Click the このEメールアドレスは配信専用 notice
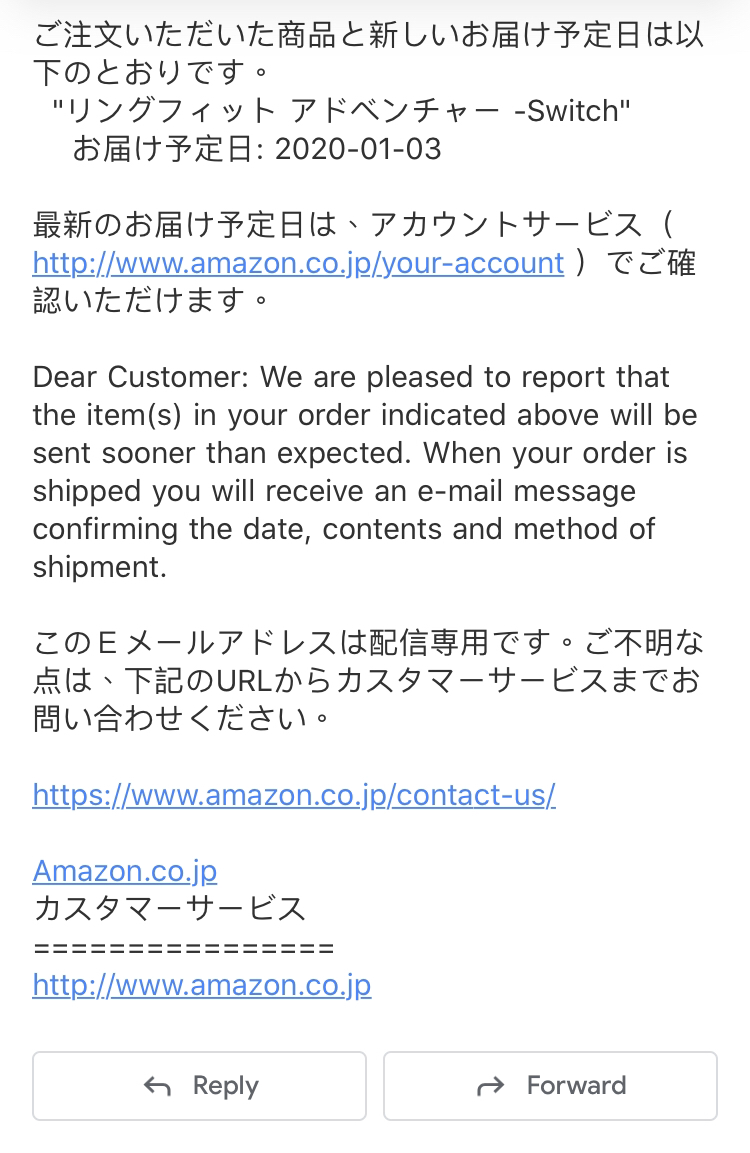750x1153 pixels. (x=260, y=643)
